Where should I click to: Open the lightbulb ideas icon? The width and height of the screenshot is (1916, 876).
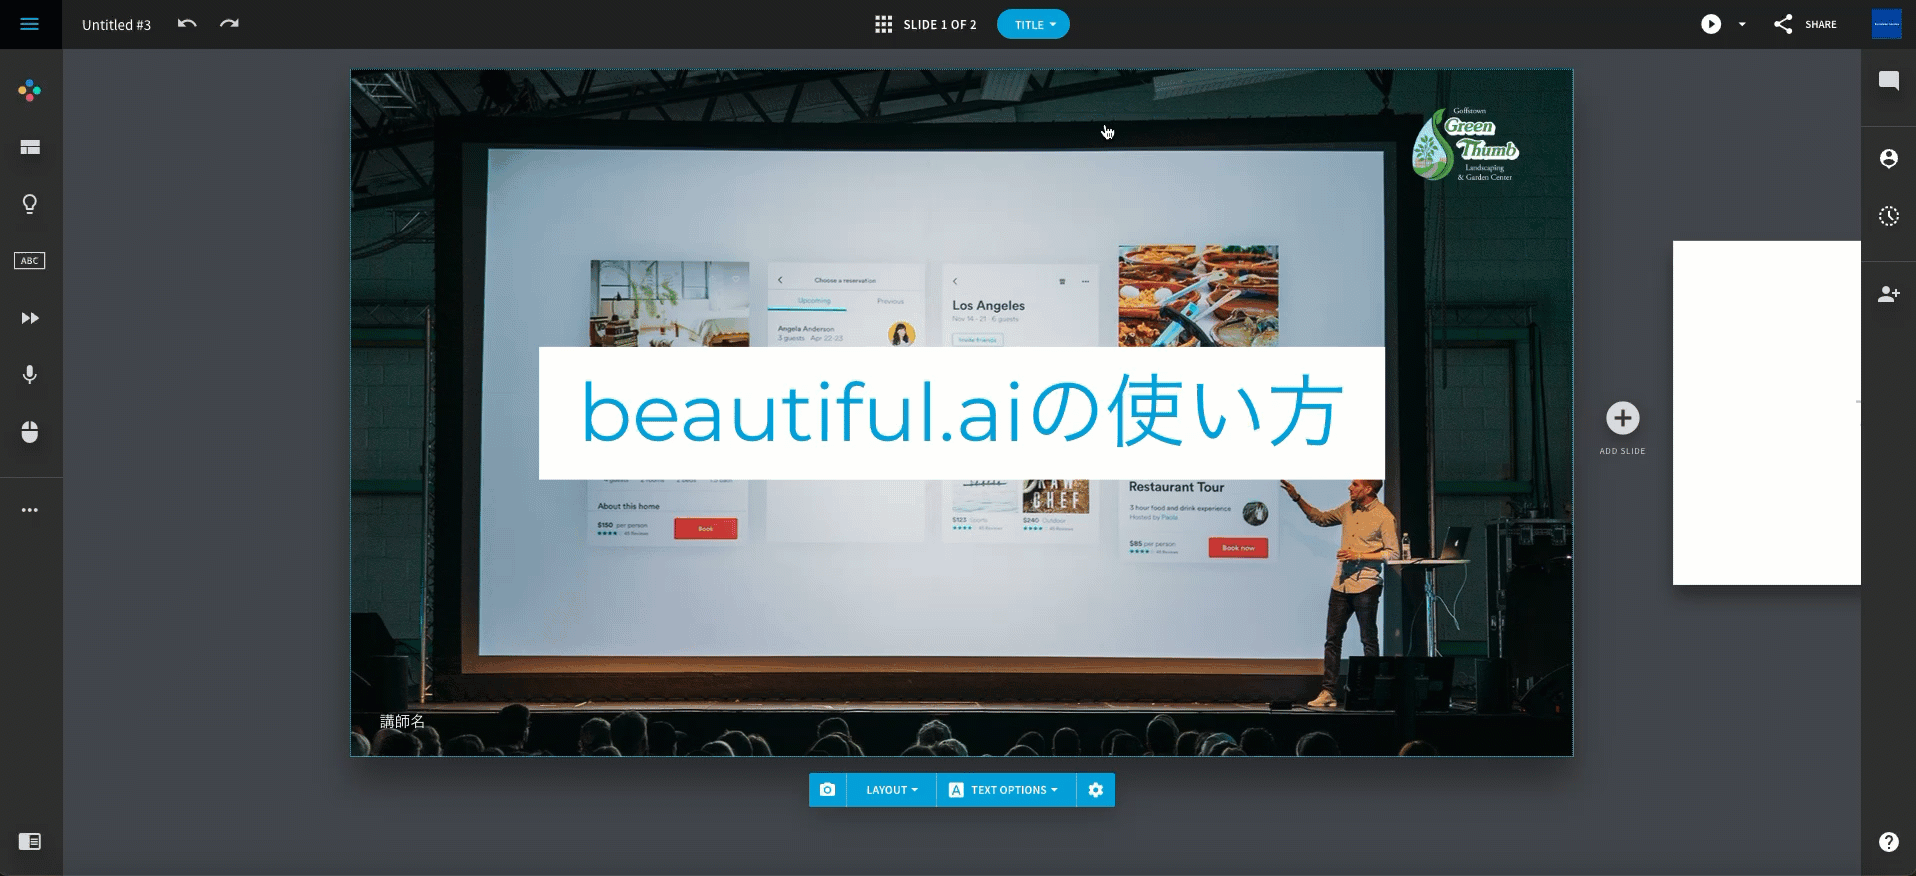pos(30,204)
